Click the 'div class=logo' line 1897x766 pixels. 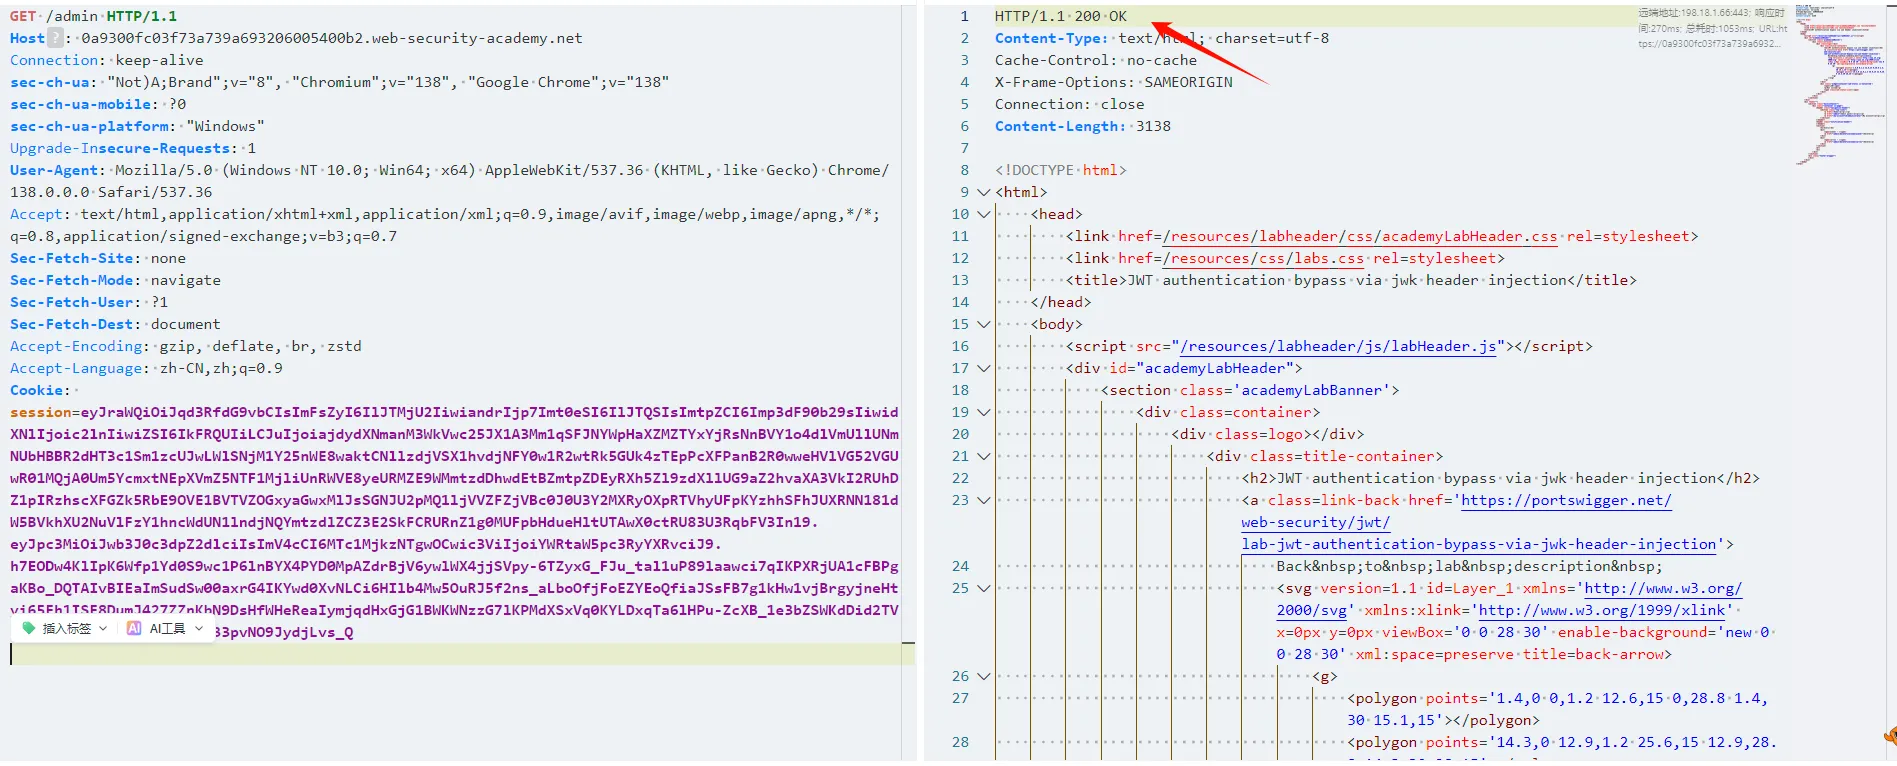(x=1268, y=434)
